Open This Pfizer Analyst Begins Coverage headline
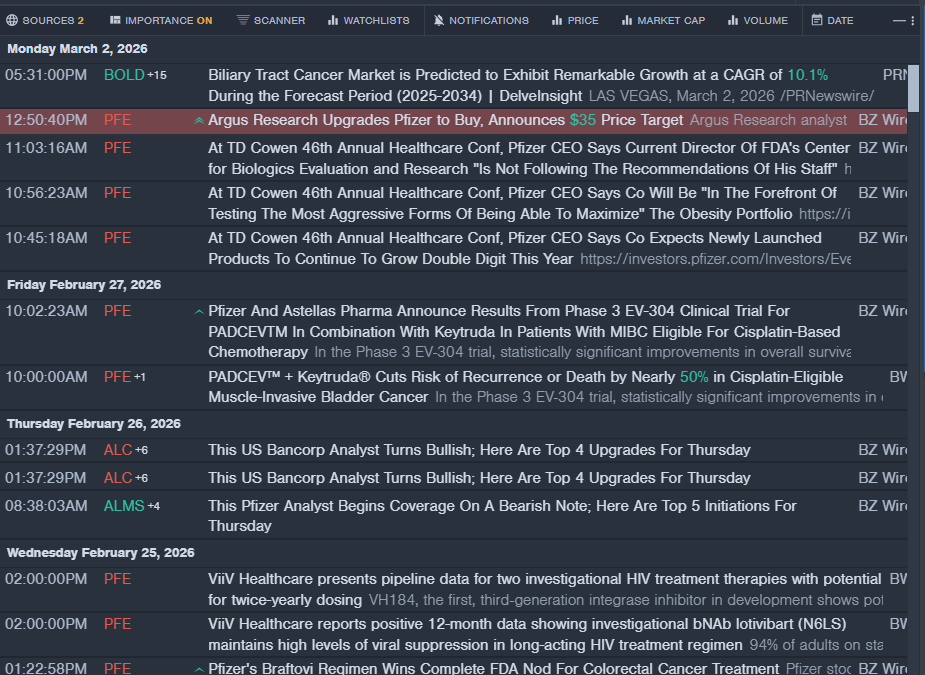Screen dimensions: 925x675 pyautogui.click(x=502, y=516)
